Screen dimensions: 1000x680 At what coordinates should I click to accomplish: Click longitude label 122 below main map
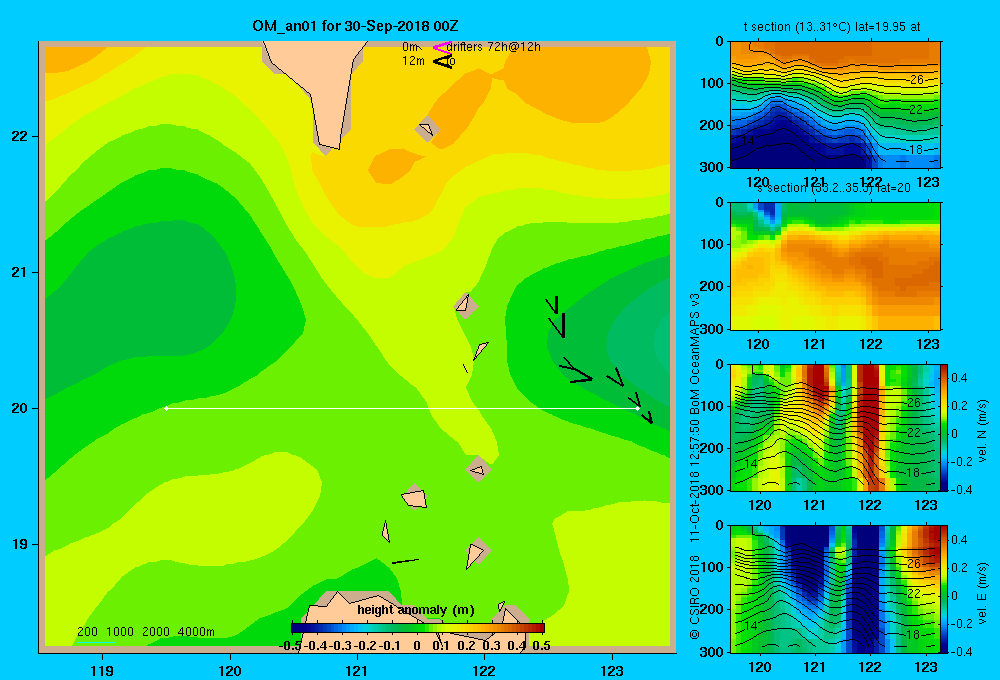point(484,670)
